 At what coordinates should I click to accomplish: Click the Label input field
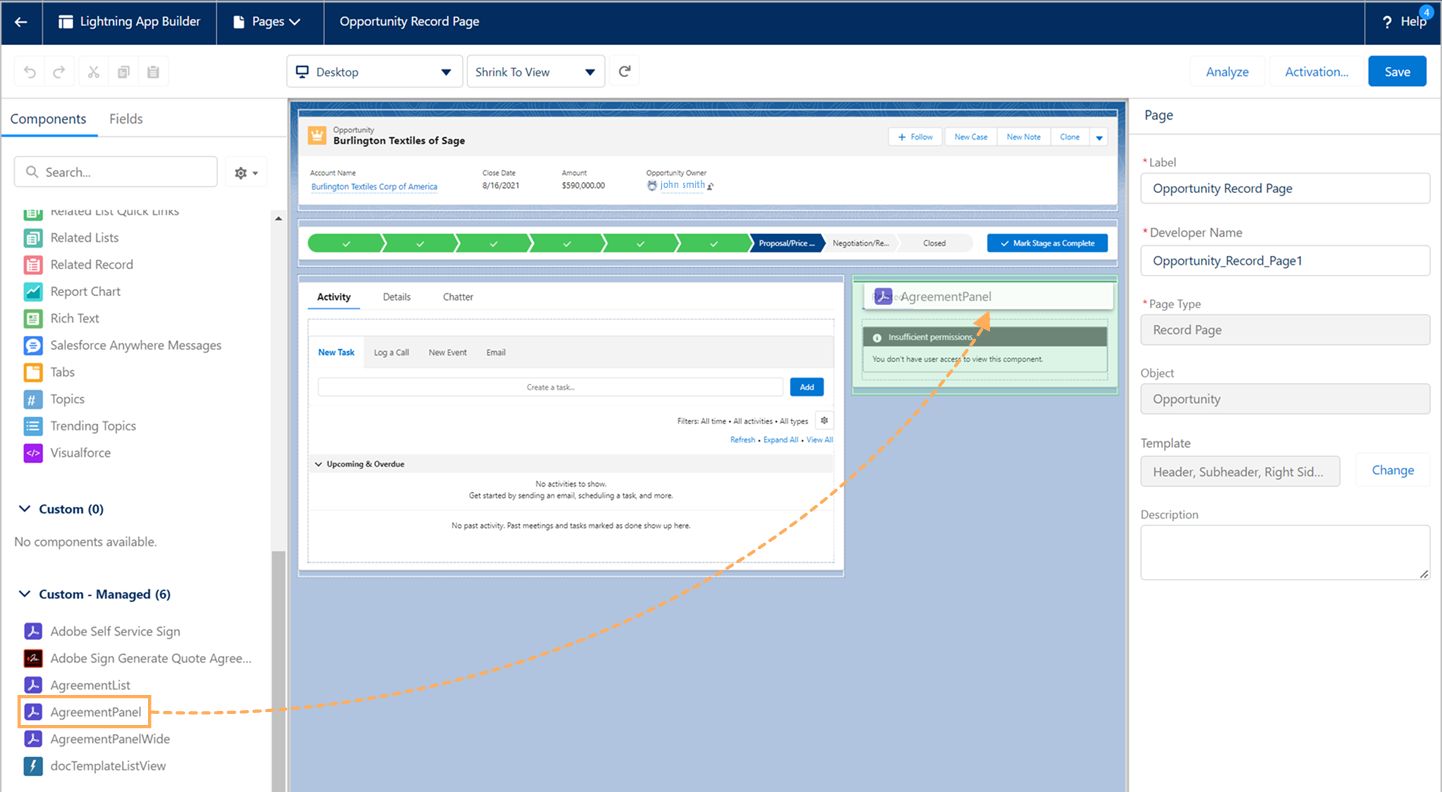(x=1285, y=188)
